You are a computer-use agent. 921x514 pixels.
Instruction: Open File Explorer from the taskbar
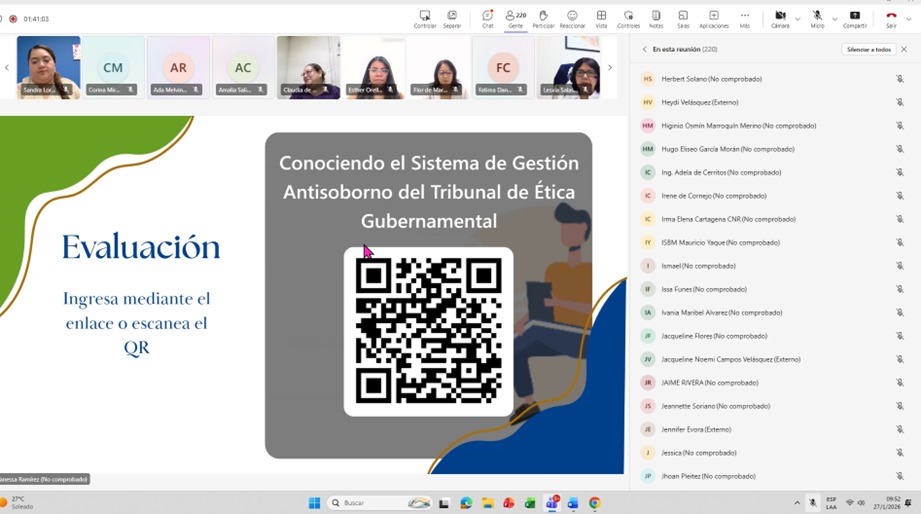pyautogui.click(x=488, y=503)
